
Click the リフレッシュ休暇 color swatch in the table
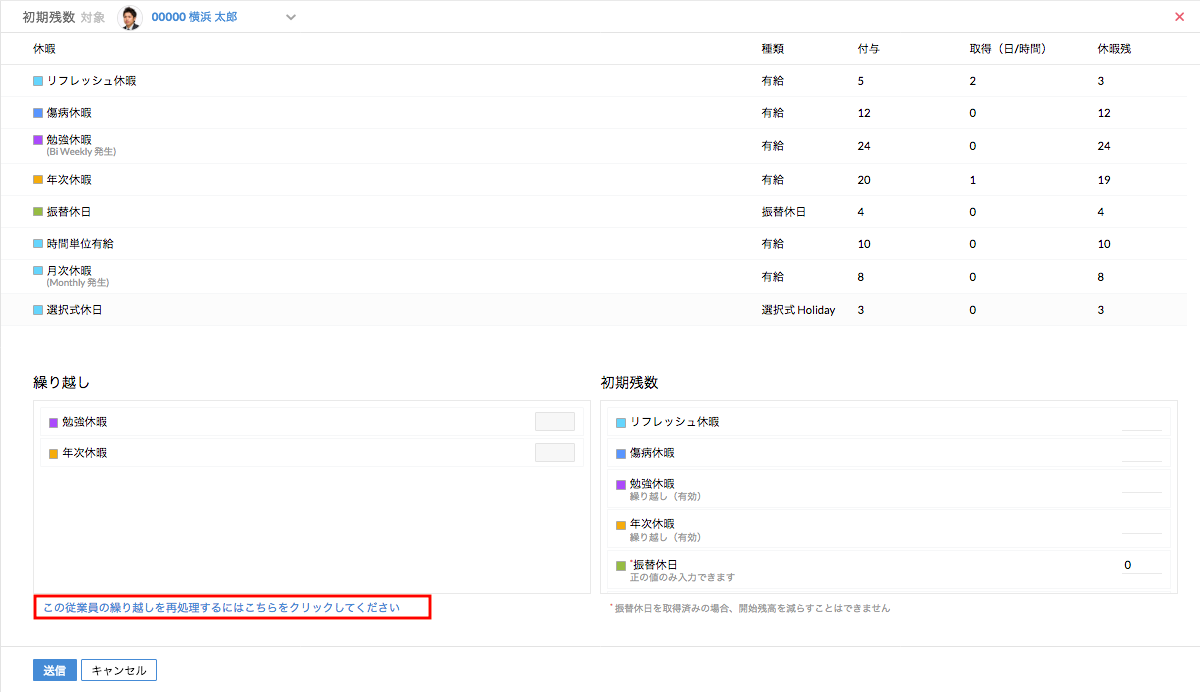[x=38, y=81]
